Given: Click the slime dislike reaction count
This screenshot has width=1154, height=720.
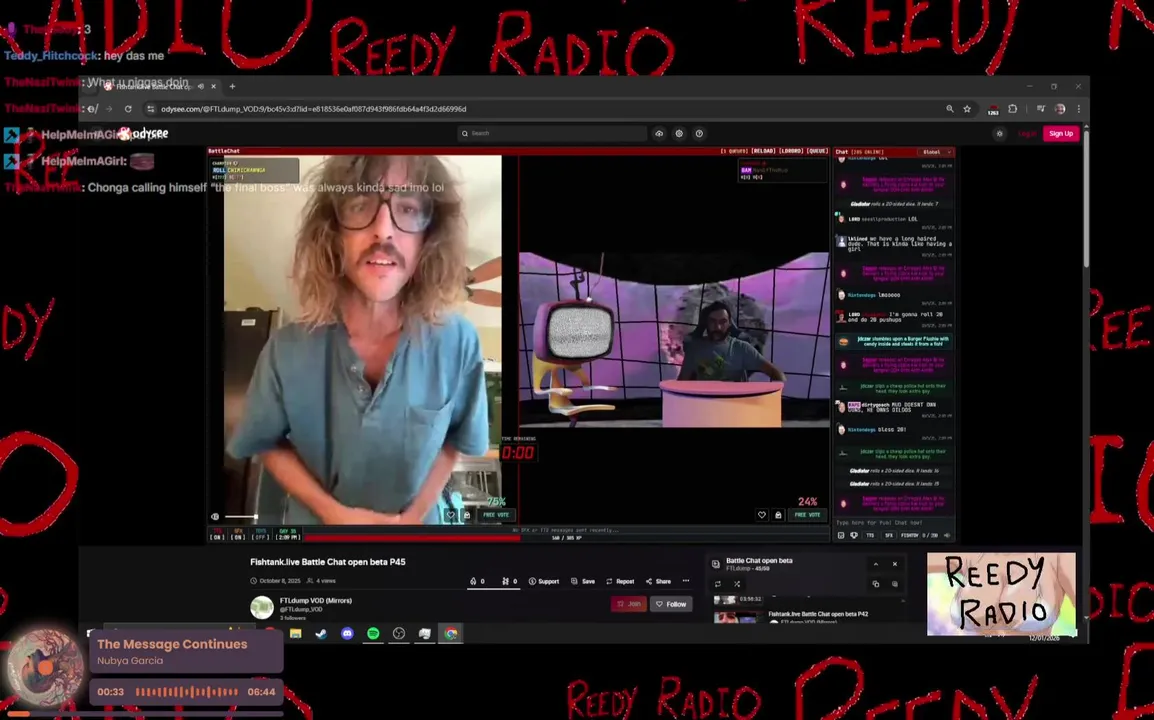Looking at the screenshot, I should click(x=509, y=581).
